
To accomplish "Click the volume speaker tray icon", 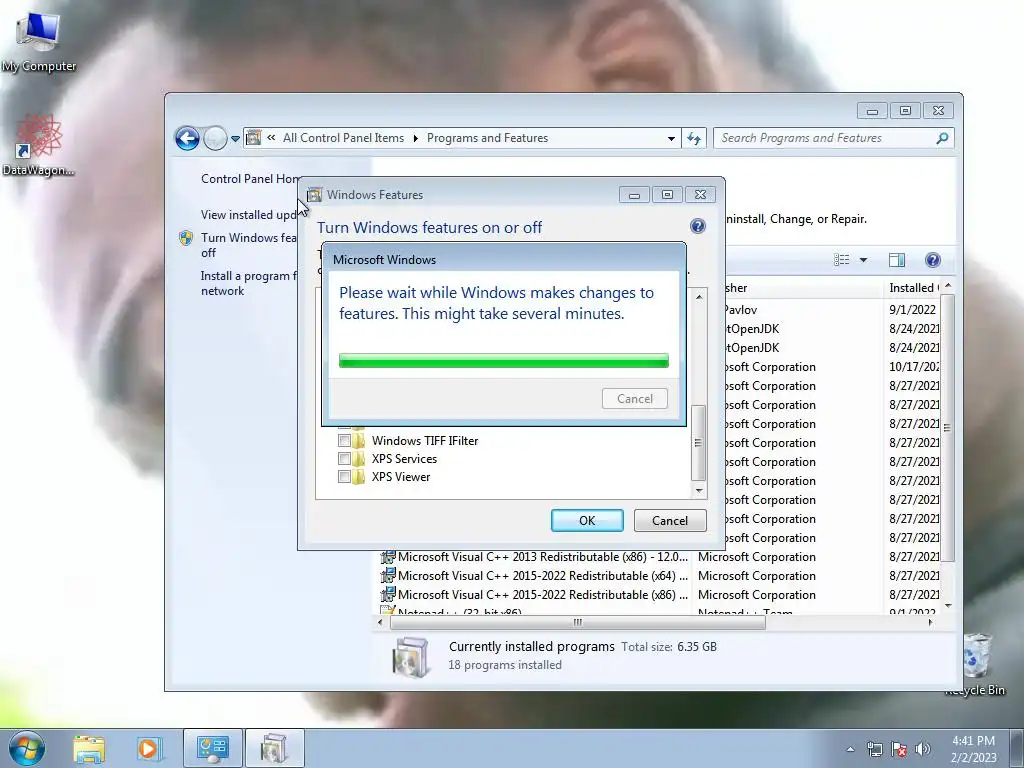I will click(x=923, y=749).
